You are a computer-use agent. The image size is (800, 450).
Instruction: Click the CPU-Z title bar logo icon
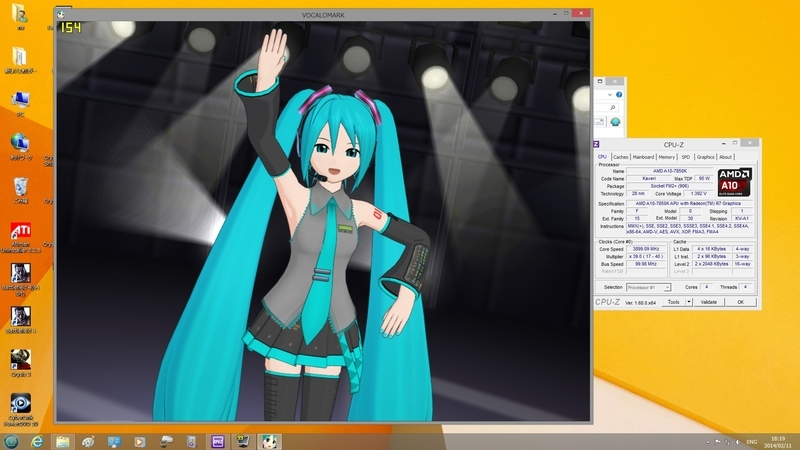click(x=596, y=144)
